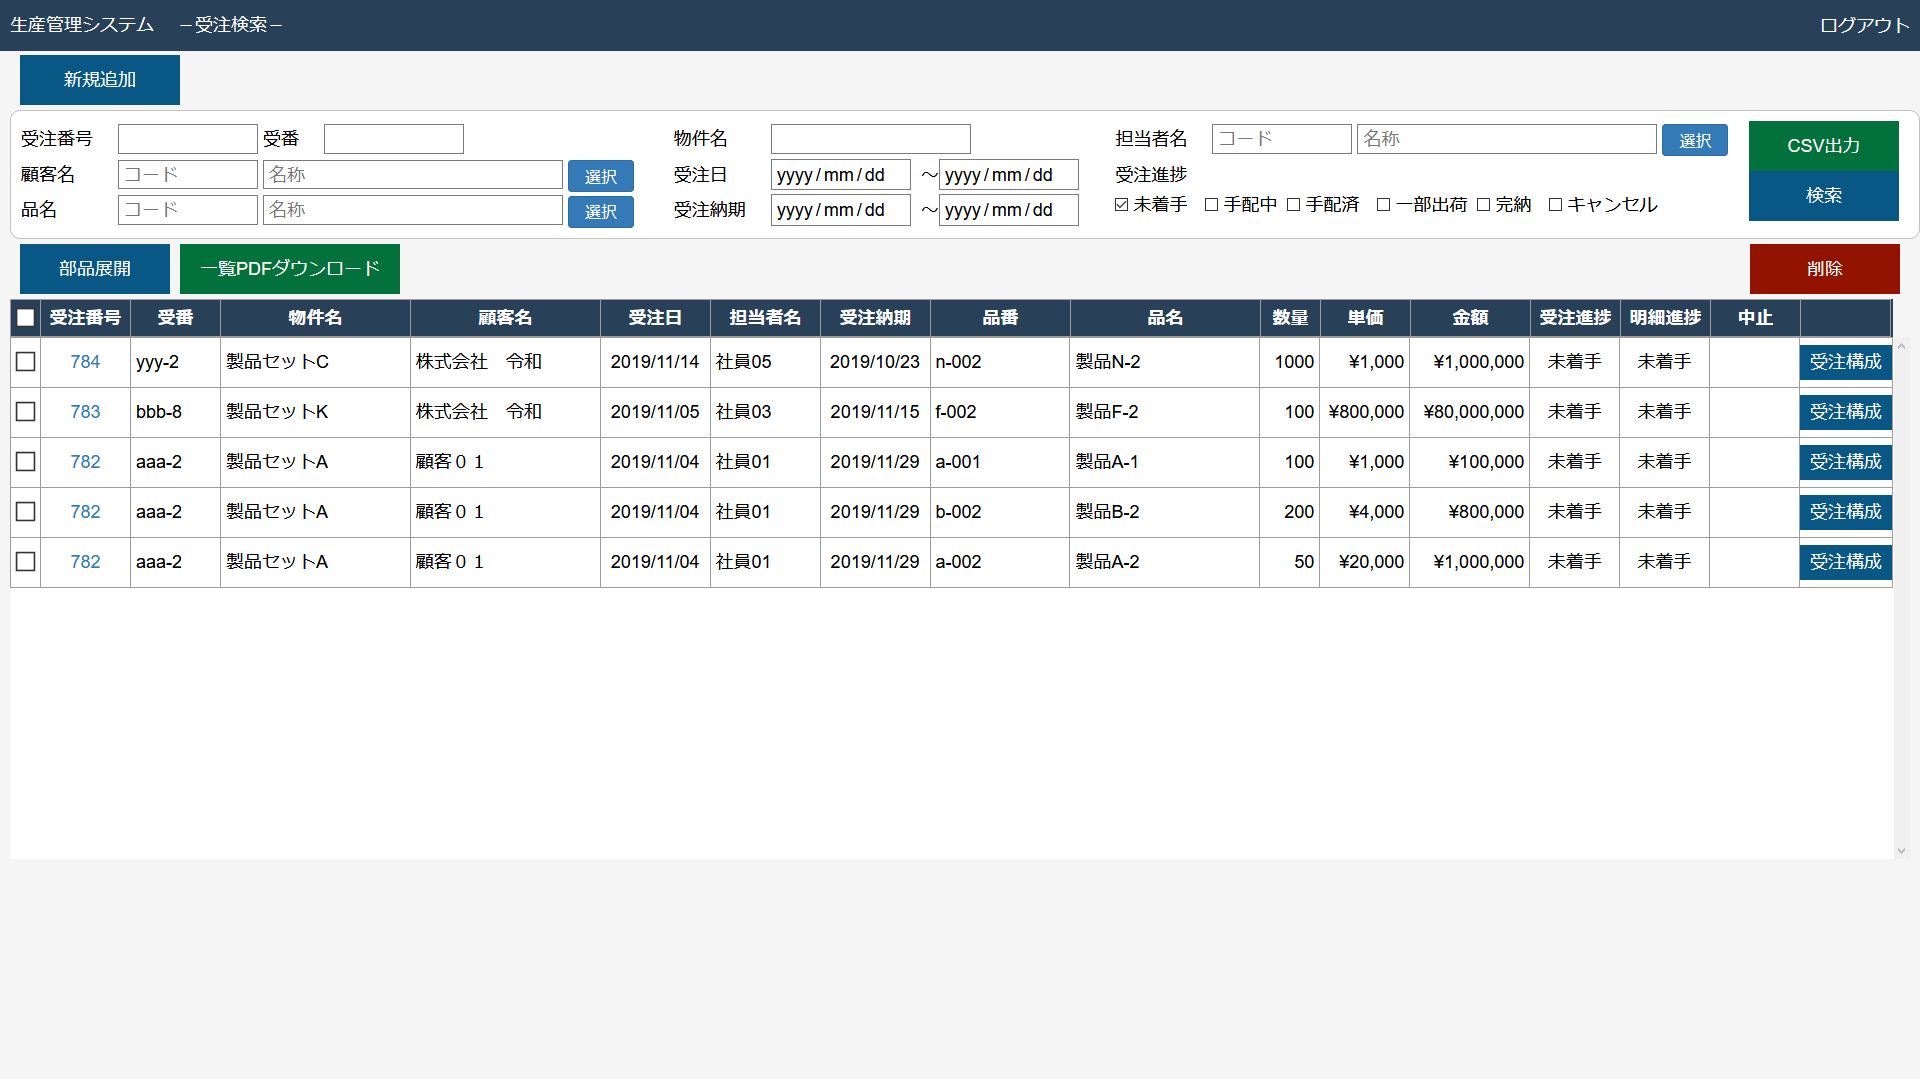Image resolution: width=1920 pixels, height=1079 pixels.
Task: Click the ログアウト link
Action: click(x=1864, y=25)
